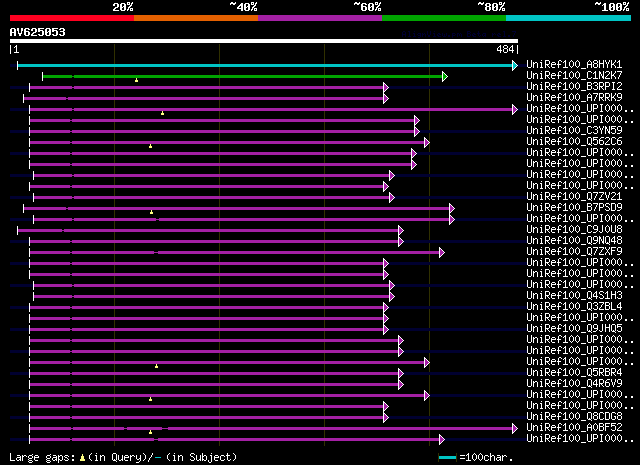Open the UniRef100_A0BF52 entry
Image resolution: width=640 pixels, height=465 pixels.
click(x=574, y=428)
